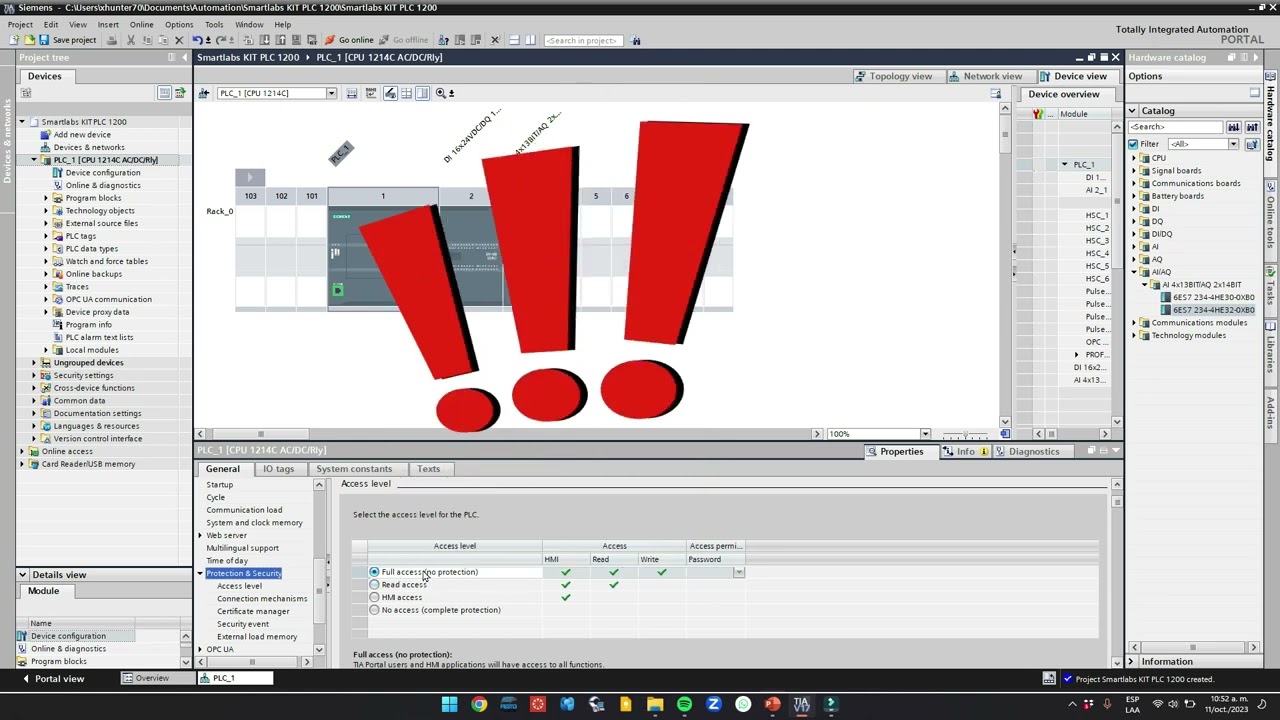Click the Upload from device icon
This screenshot has height=720, width=1280.
[281, 40]
